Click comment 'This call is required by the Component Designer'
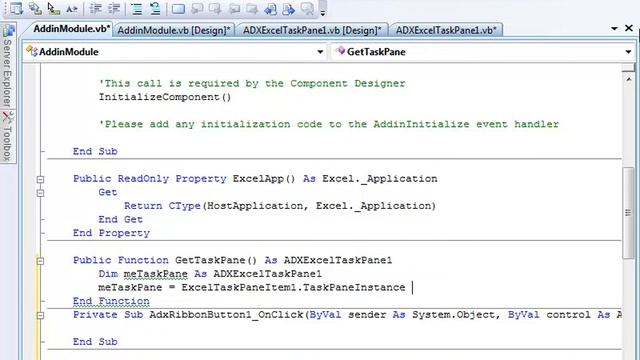This screenshot has width=640, height=360. (252, 83)
